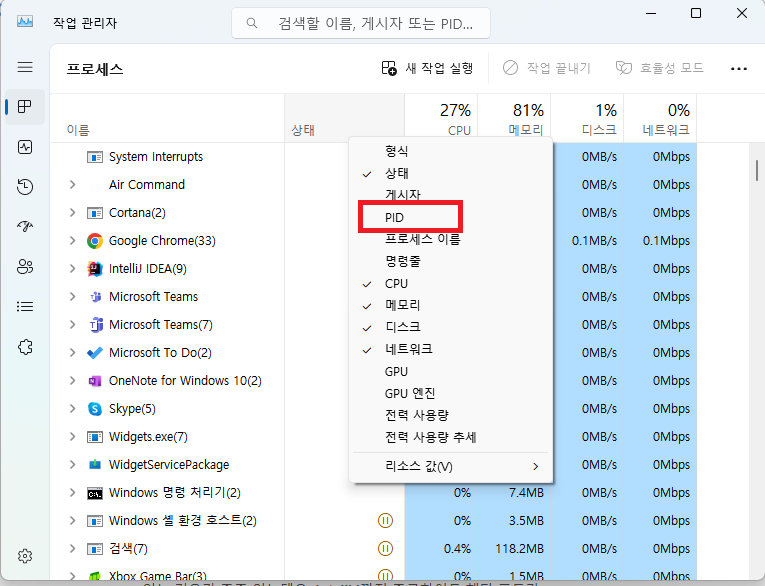Open the Performance page icon

coord(25,147)
